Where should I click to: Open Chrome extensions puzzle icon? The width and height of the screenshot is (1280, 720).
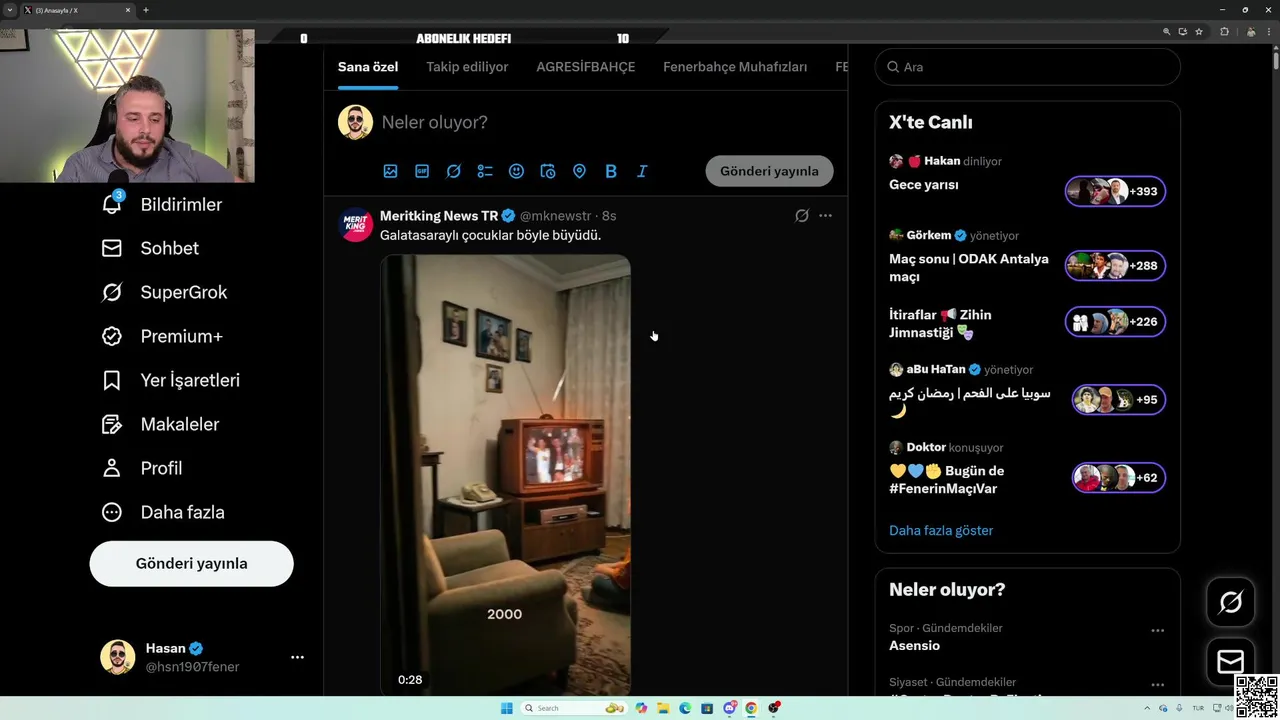click(1224, 31)
